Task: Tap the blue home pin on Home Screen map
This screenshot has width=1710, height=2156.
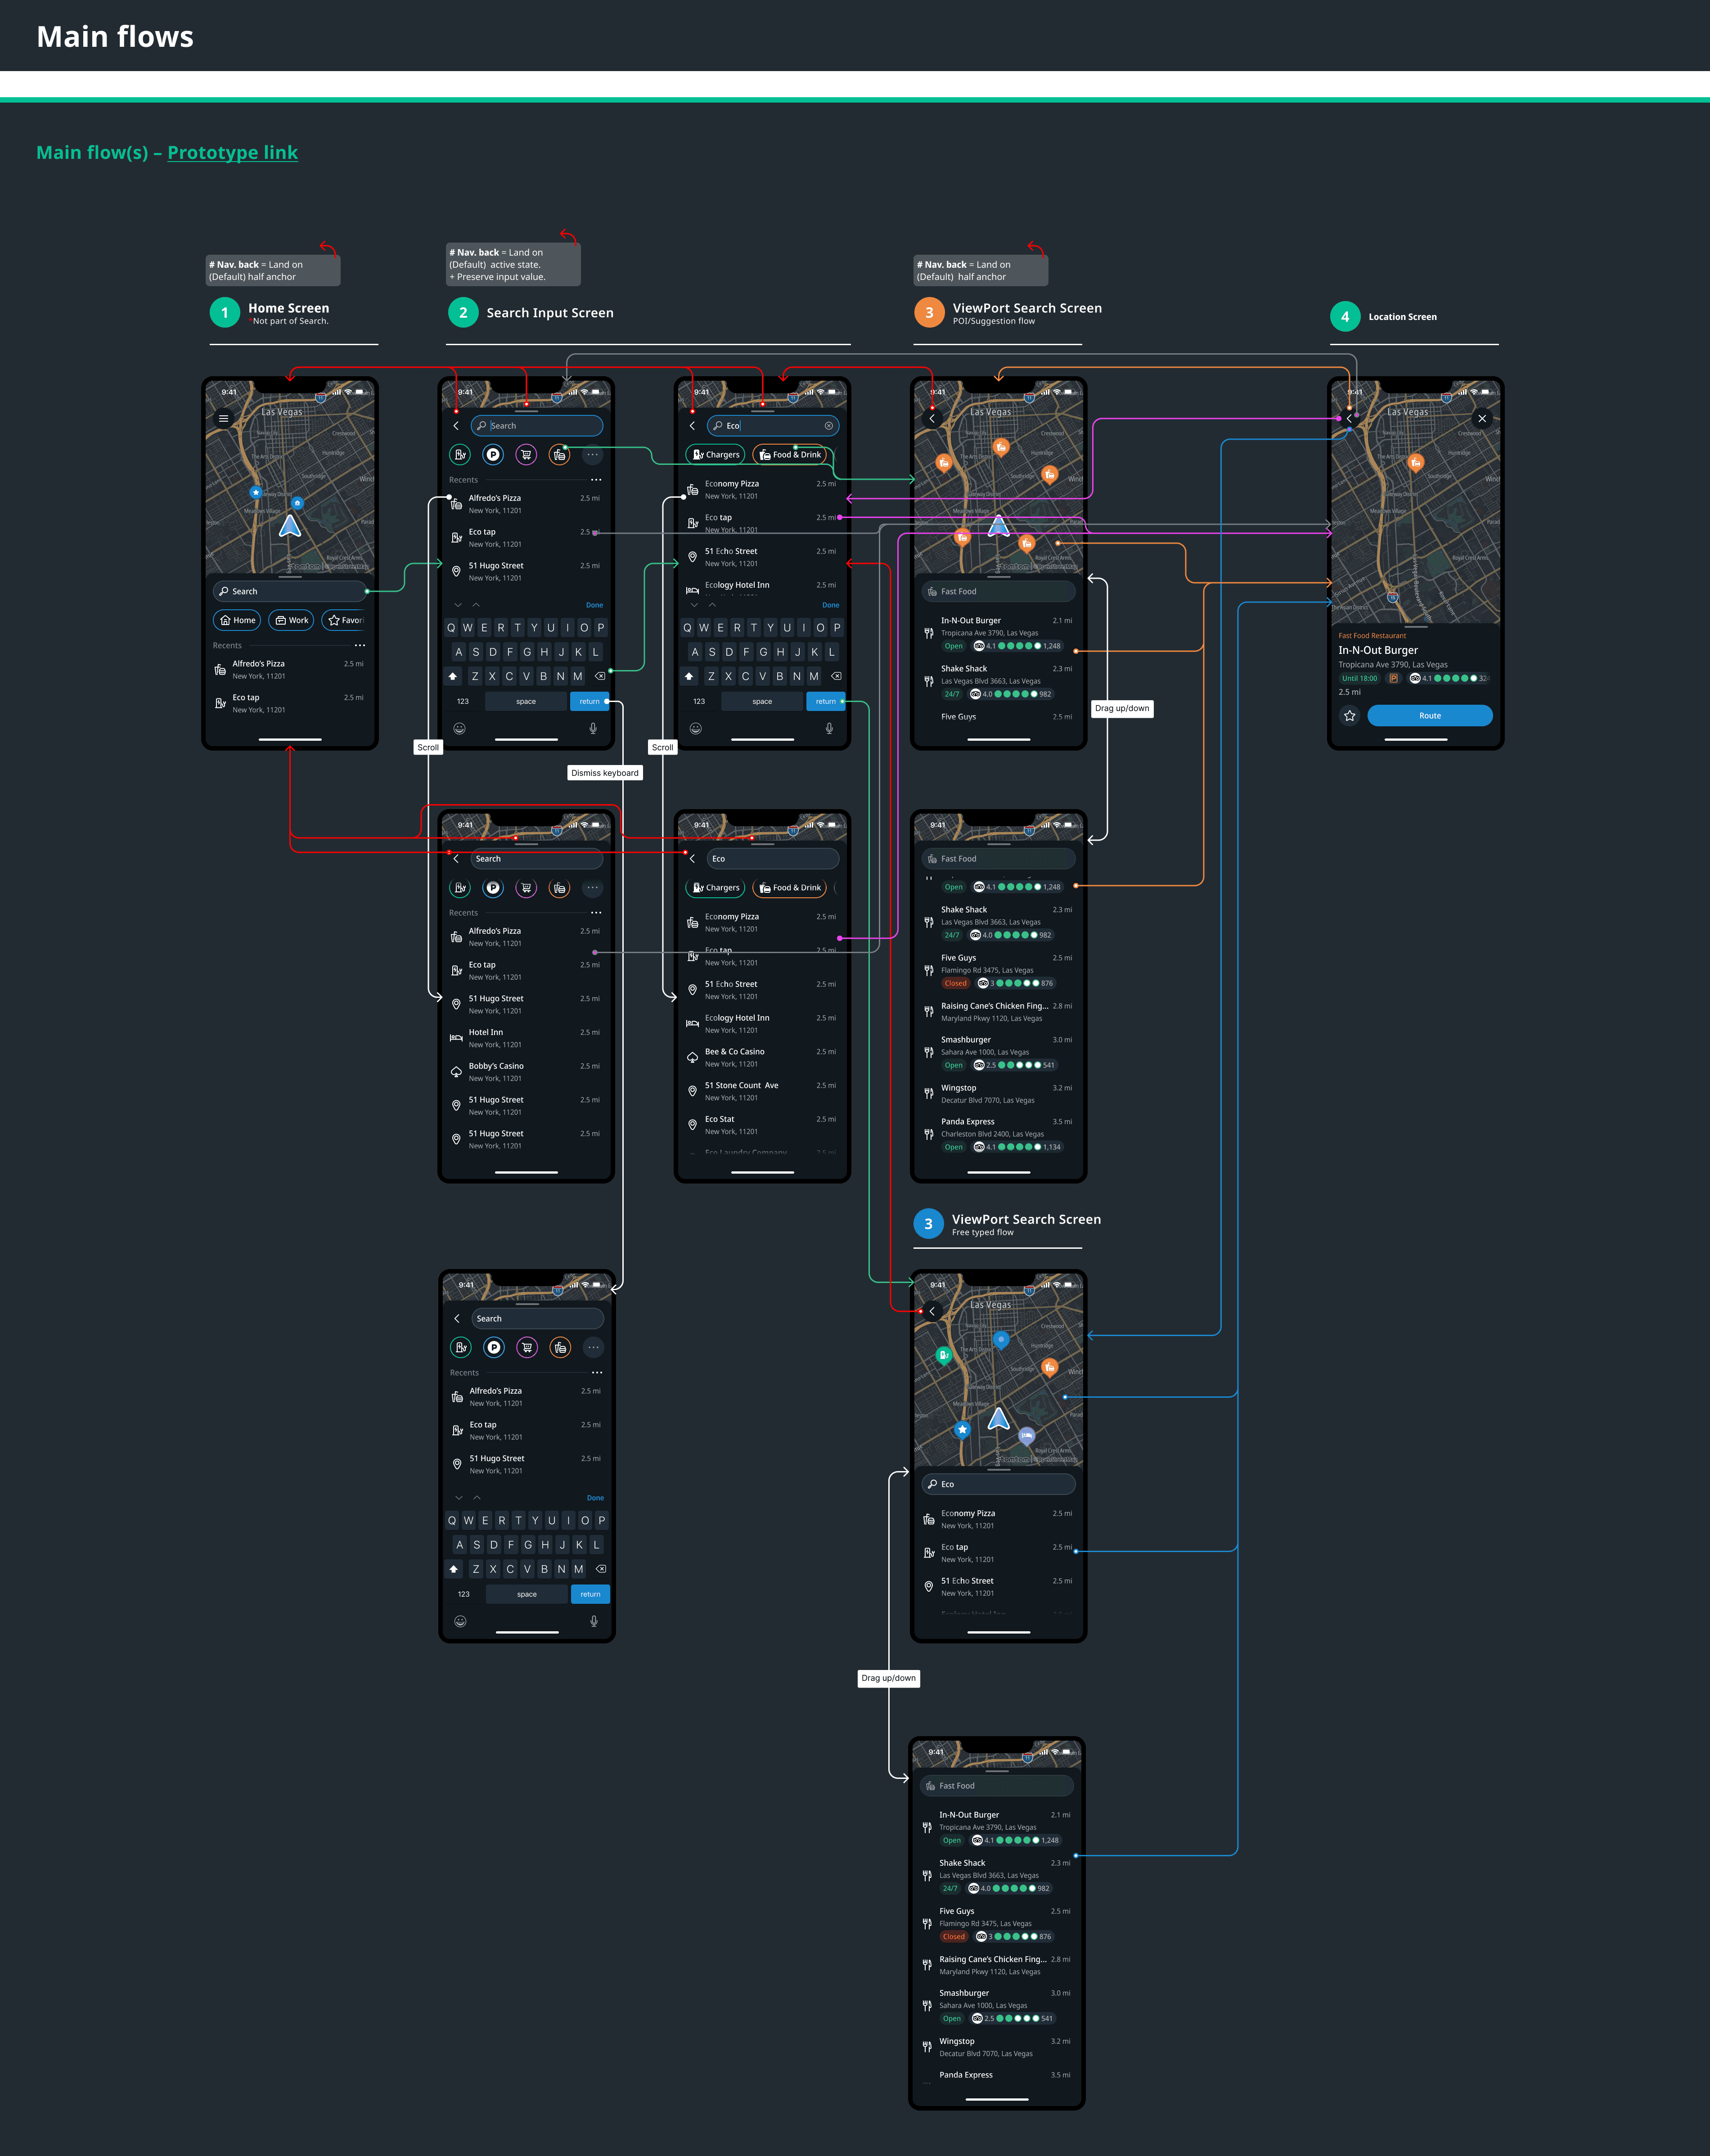Action: 297,503
